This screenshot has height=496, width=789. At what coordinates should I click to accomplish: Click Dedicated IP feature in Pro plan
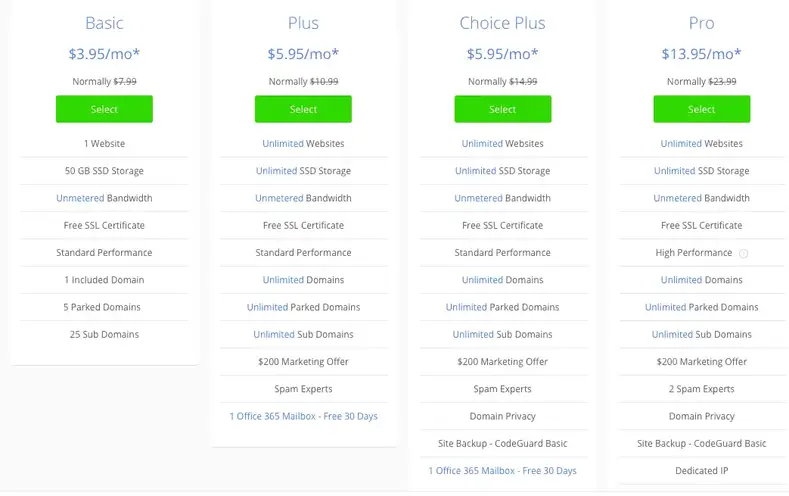[701, 471]
